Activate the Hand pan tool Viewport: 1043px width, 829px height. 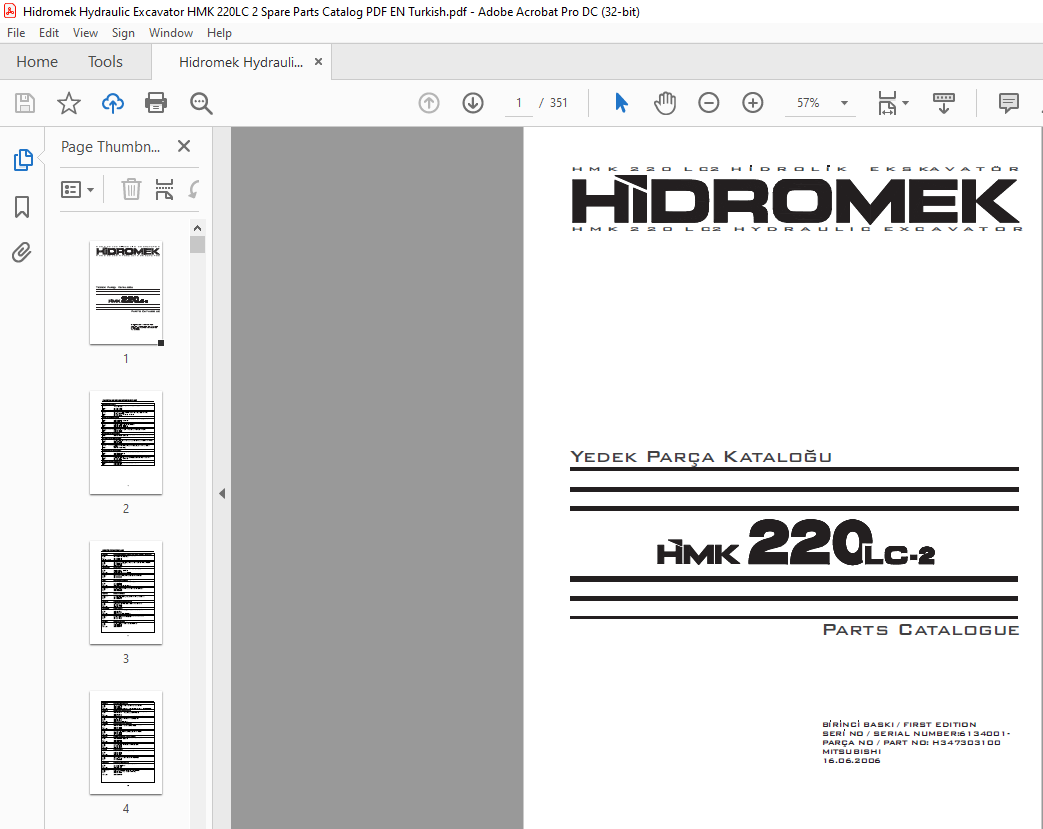click(665, 103)
